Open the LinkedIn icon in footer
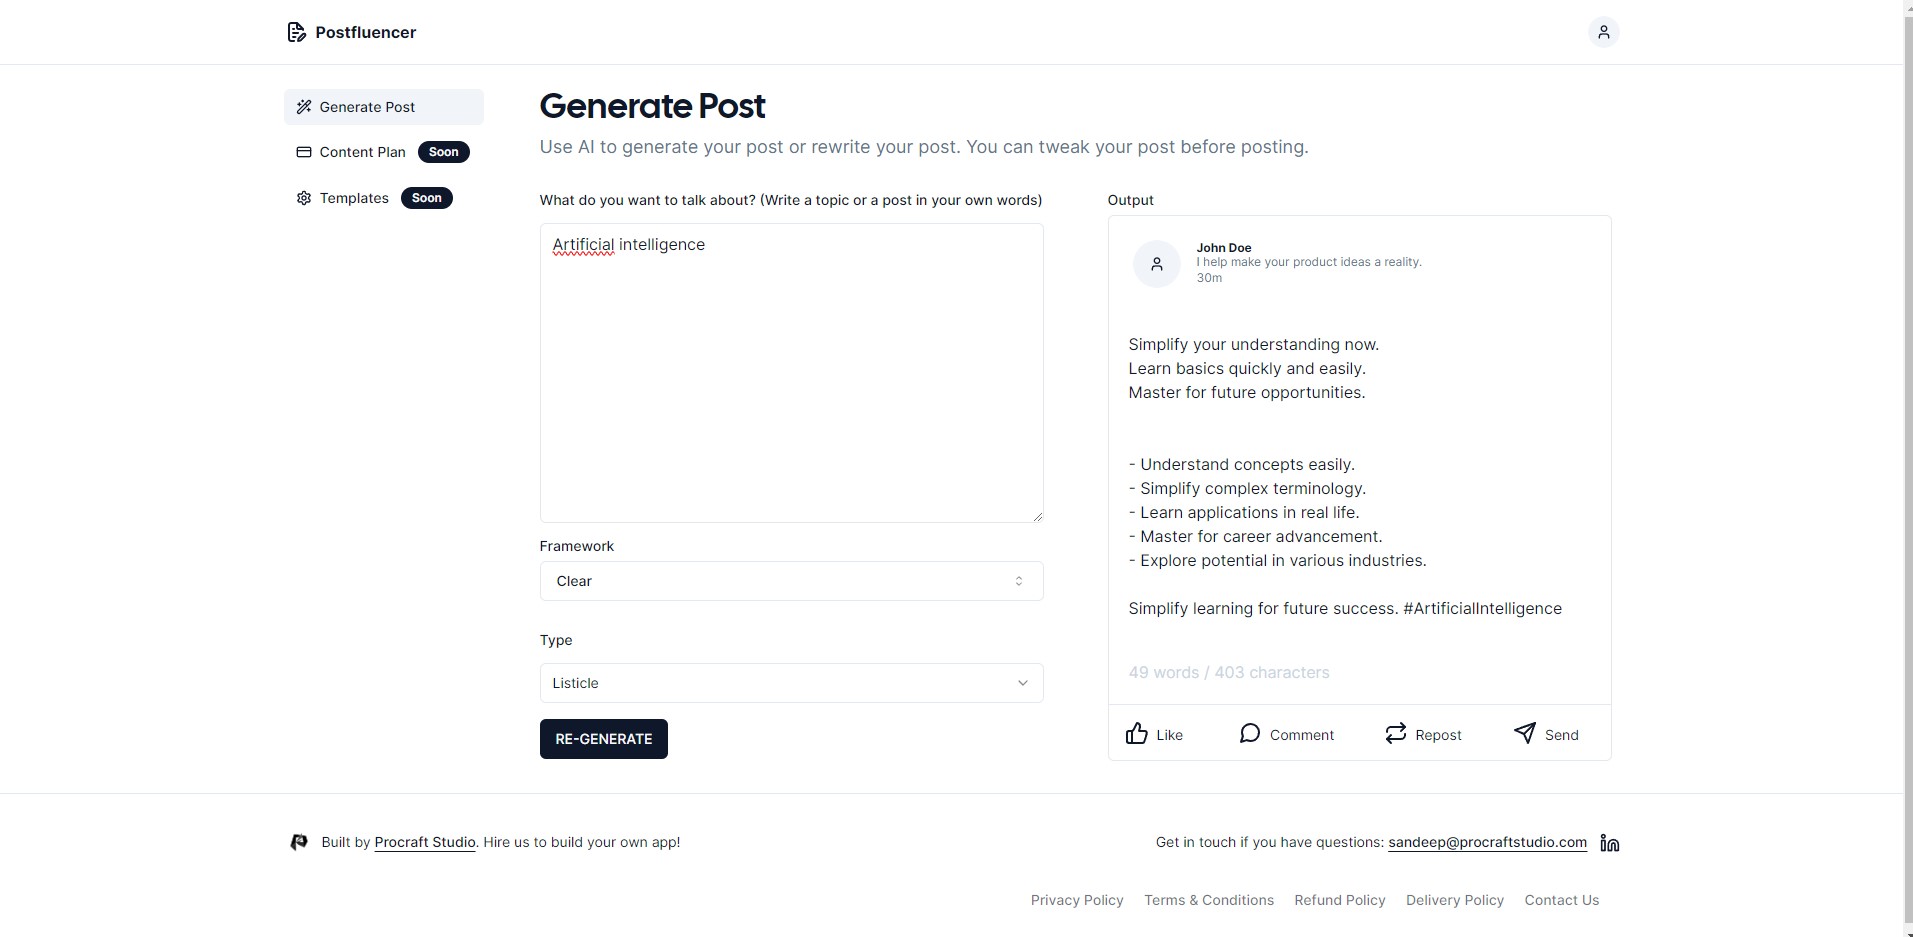Viewport: 1913px width, 937px height. (1609, 843)
